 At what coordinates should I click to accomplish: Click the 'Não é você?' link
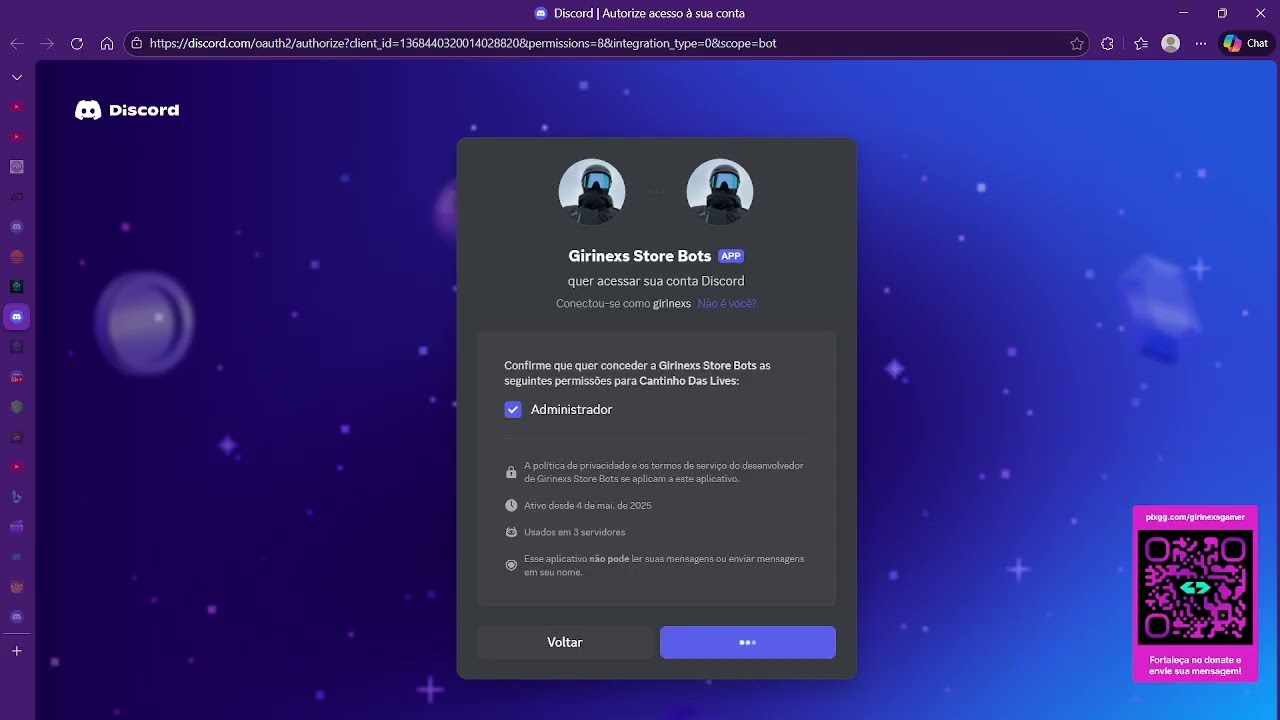point(727,303)
